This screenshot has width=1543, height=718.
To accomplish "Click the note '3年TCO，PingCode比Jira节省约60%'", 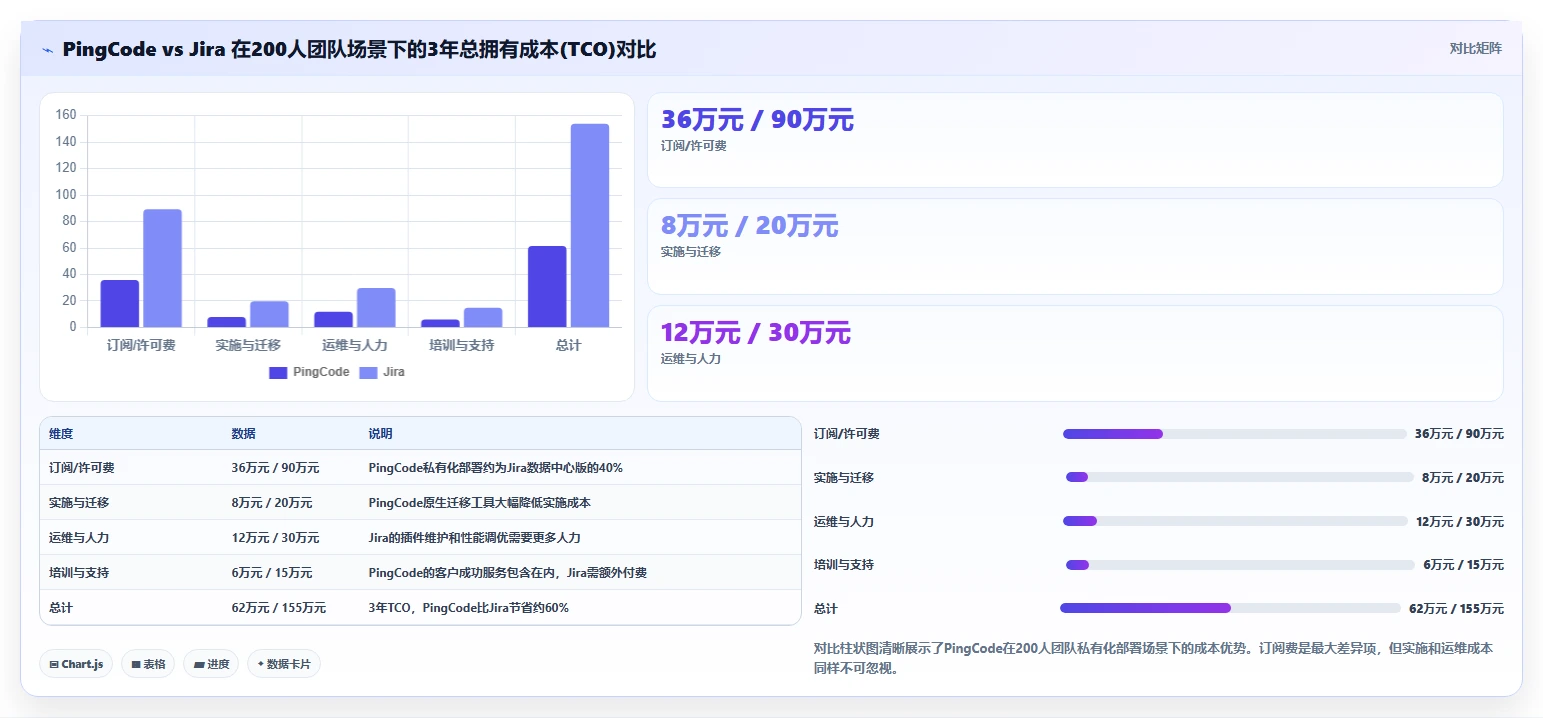I will pos(468,608).
